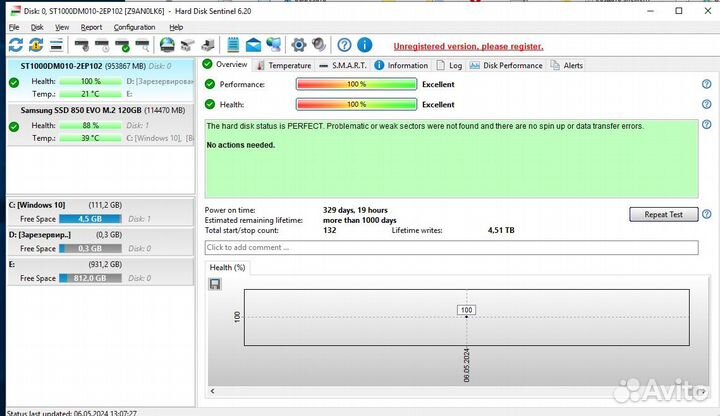The image size is (720, 416).
Task: Open settings with the gear icon
Action: click(298, 45)
